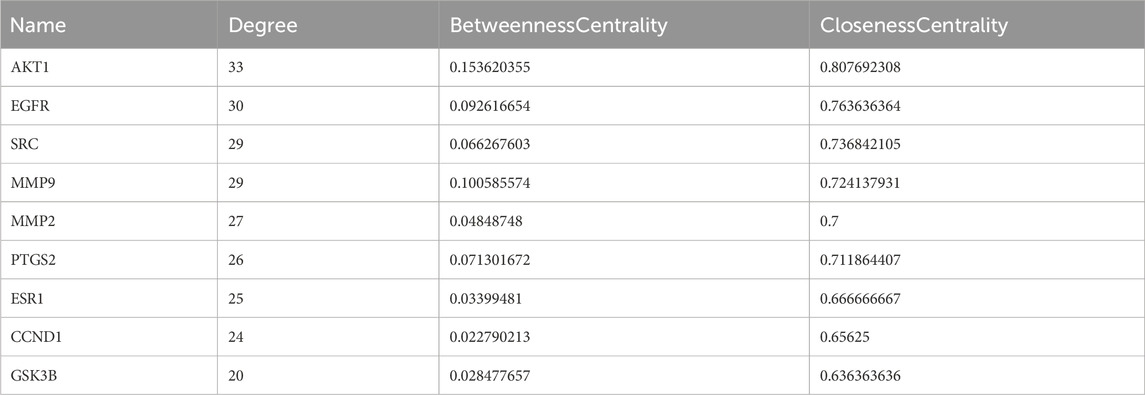Select CCND1 closeness value 0.65625
The image size is (1145, 395).
coord(843,337)
